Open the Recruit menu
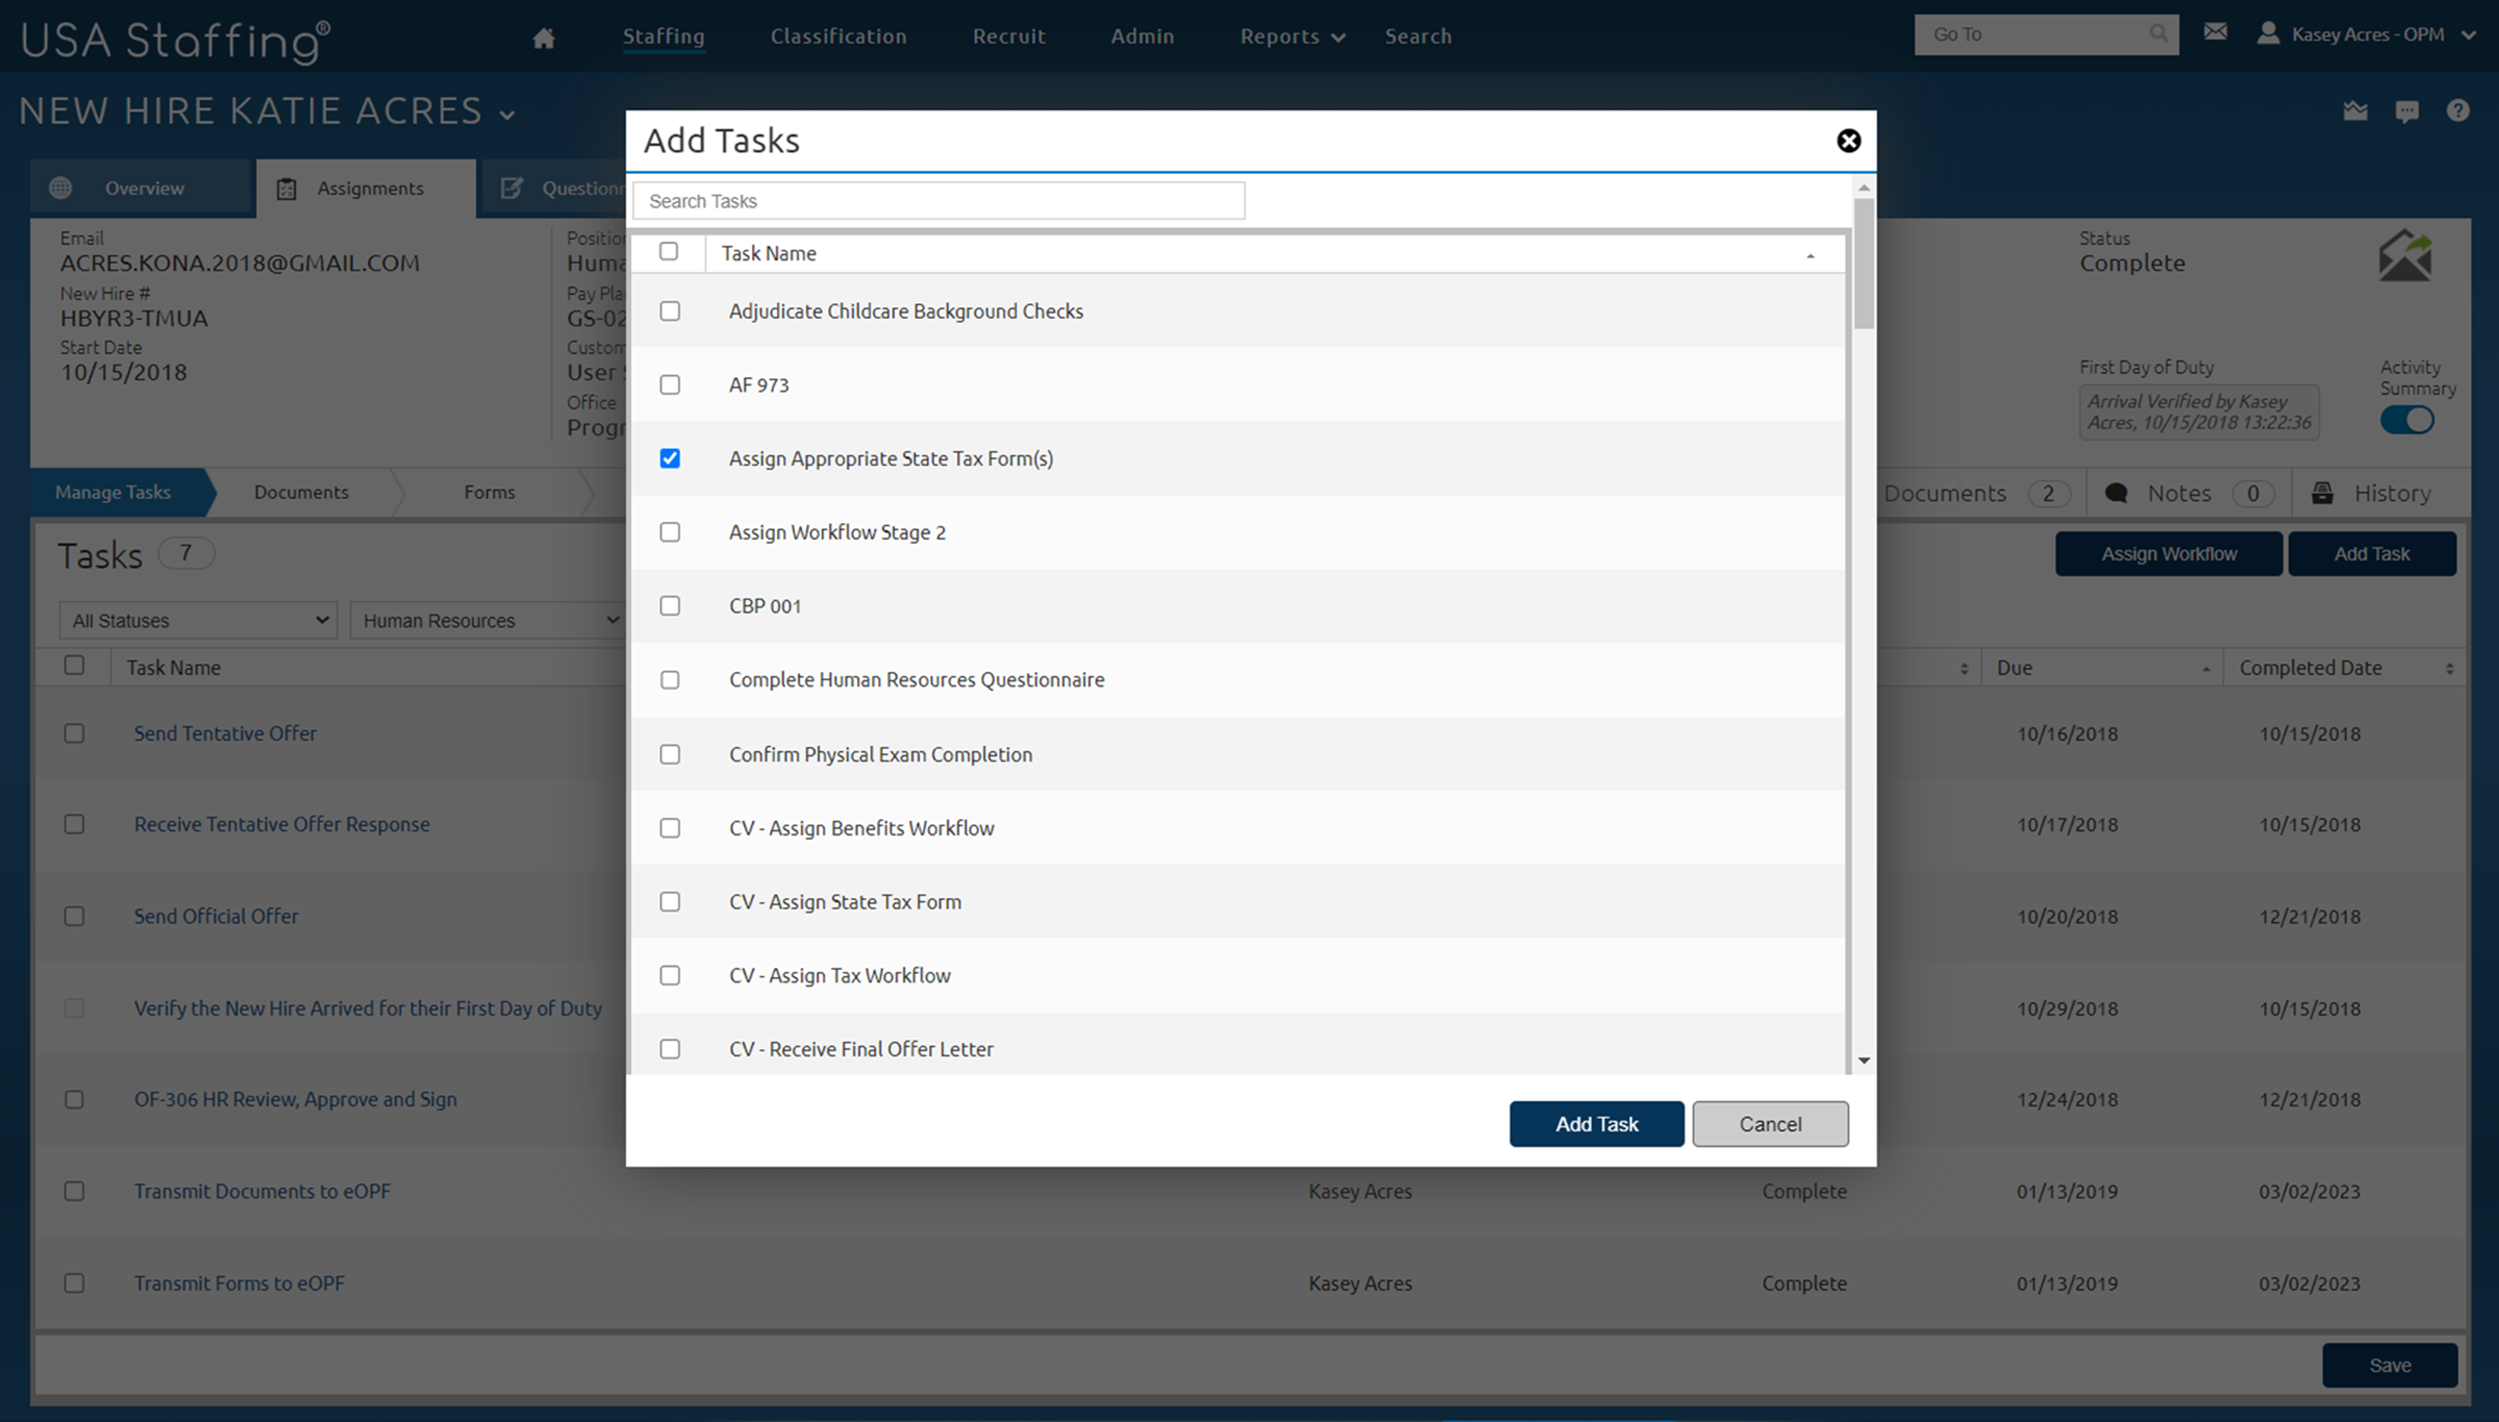This screenshot has height=1422, width=2499. tap(1009, 37)
